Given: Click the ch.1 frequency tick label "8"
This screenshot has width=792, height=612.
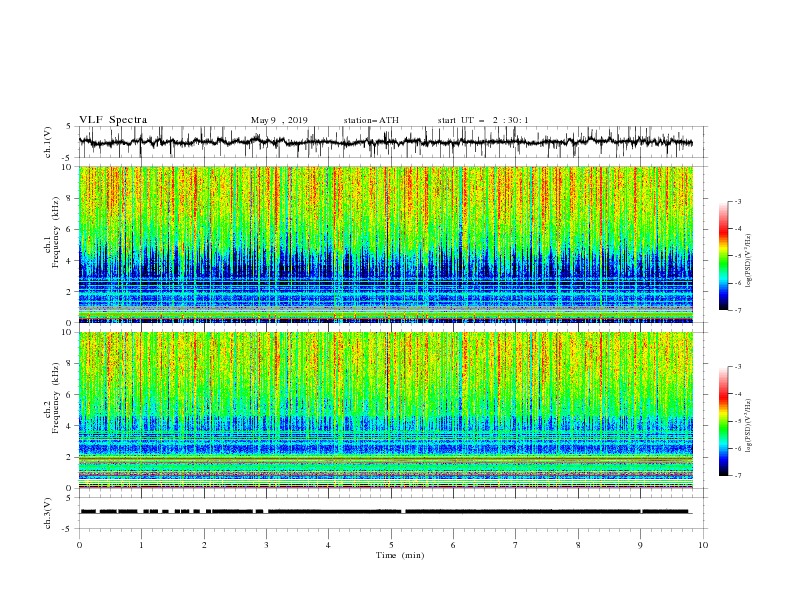Looking at the screenshot, I should [x=70, y=198].
